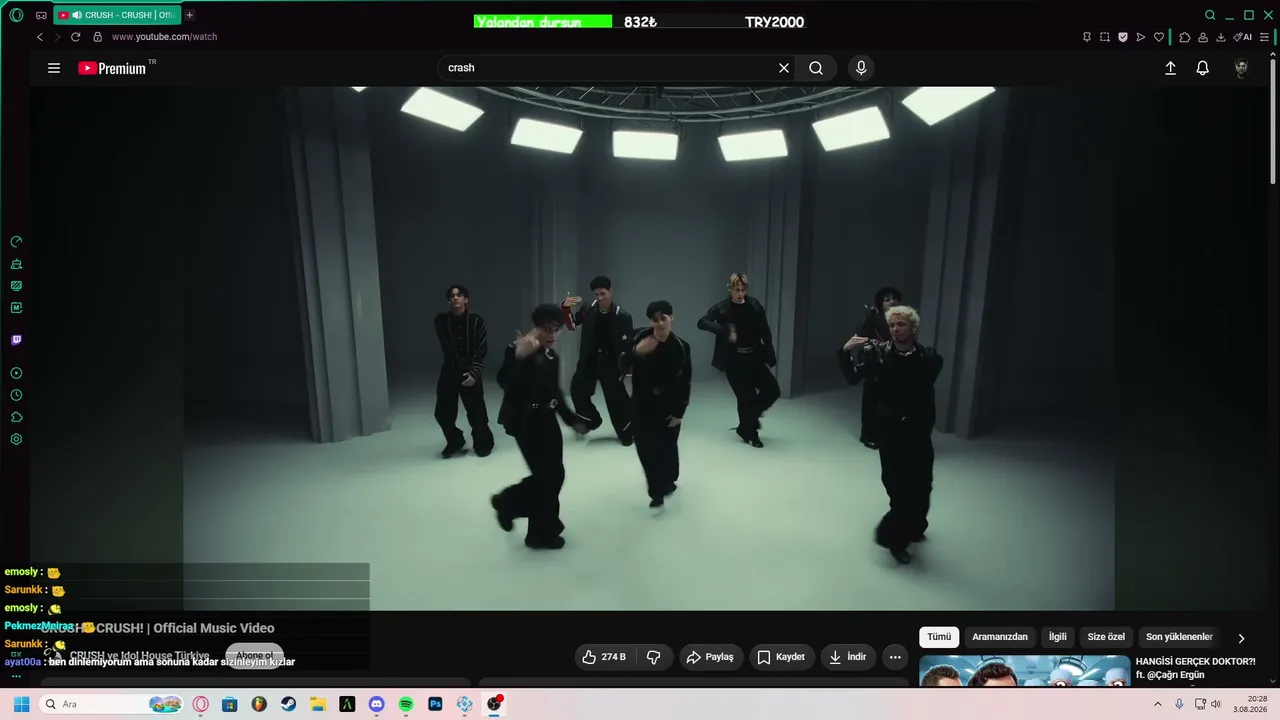Add page to bookmarks with heart icon
The width and height of the screenshot is (1280, 720).
(1159, 37)
